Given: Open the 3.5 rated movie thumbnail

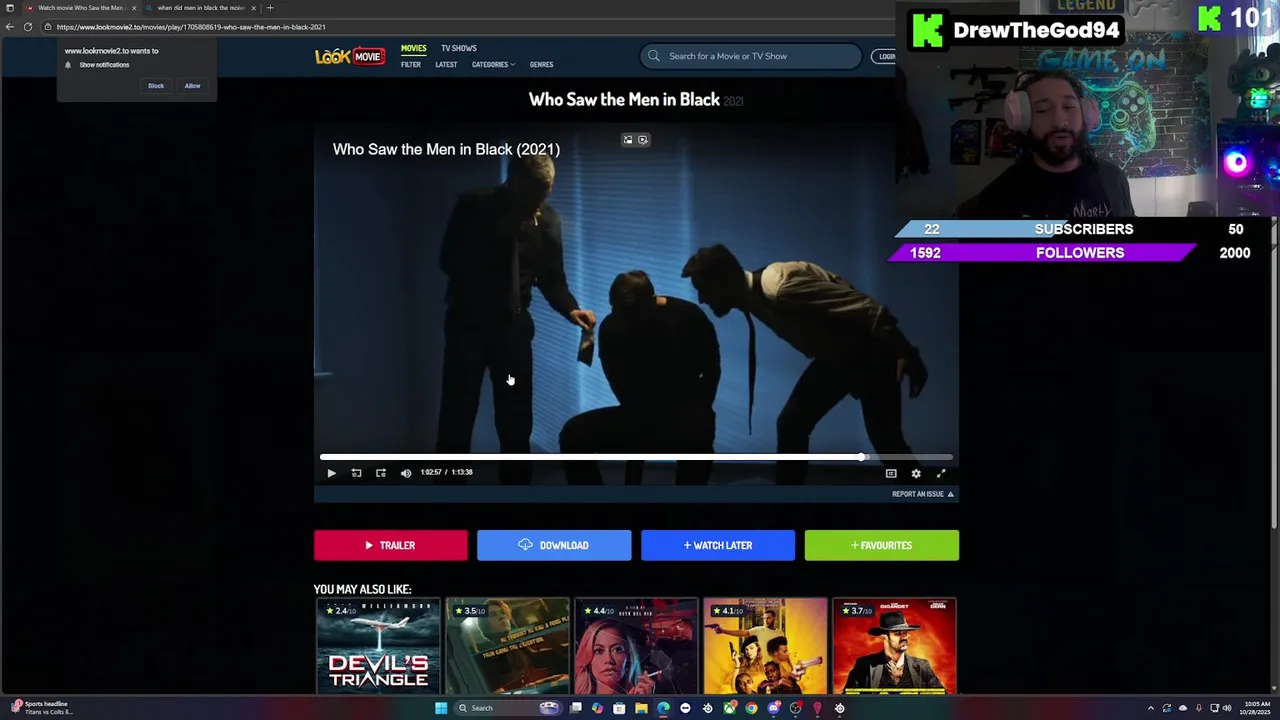Looking at the screenshot, I should click(x=507, y=646).
